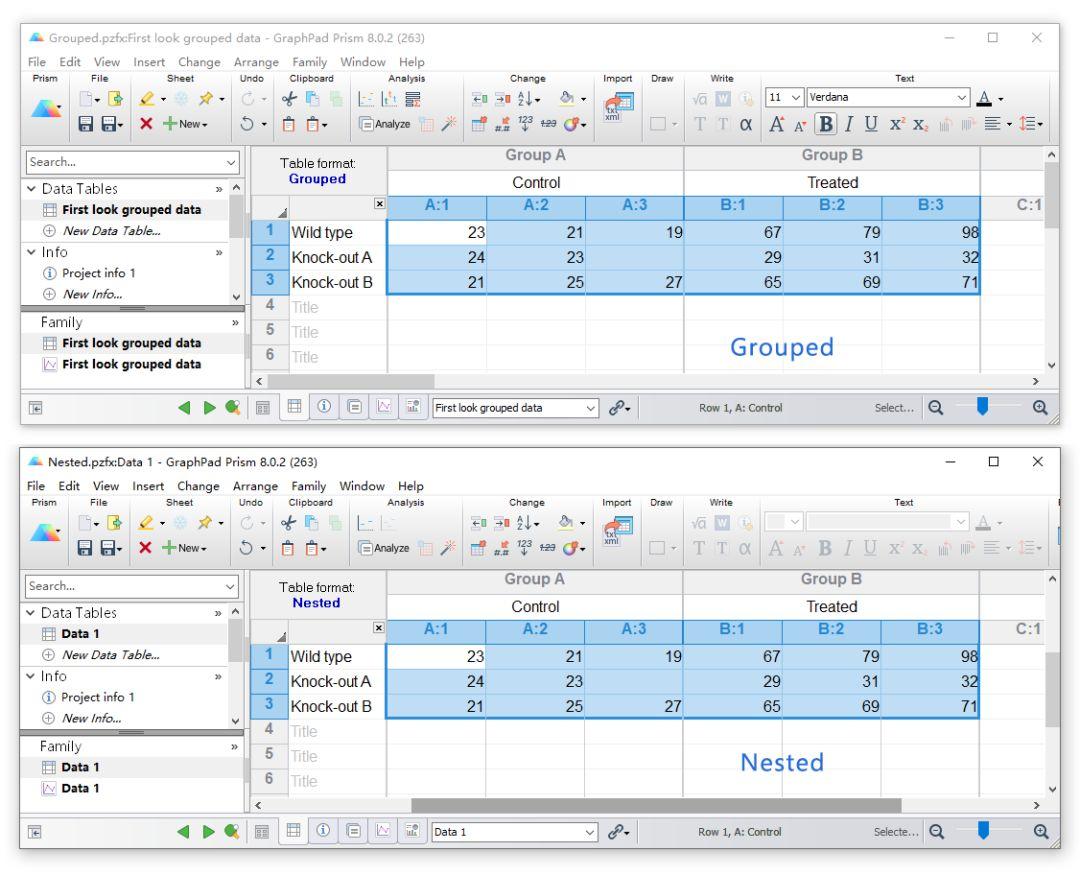Click the Italic I icon in top Text toolbar
This screenshot has height=875, width=1080.
[x=849, y=124]
